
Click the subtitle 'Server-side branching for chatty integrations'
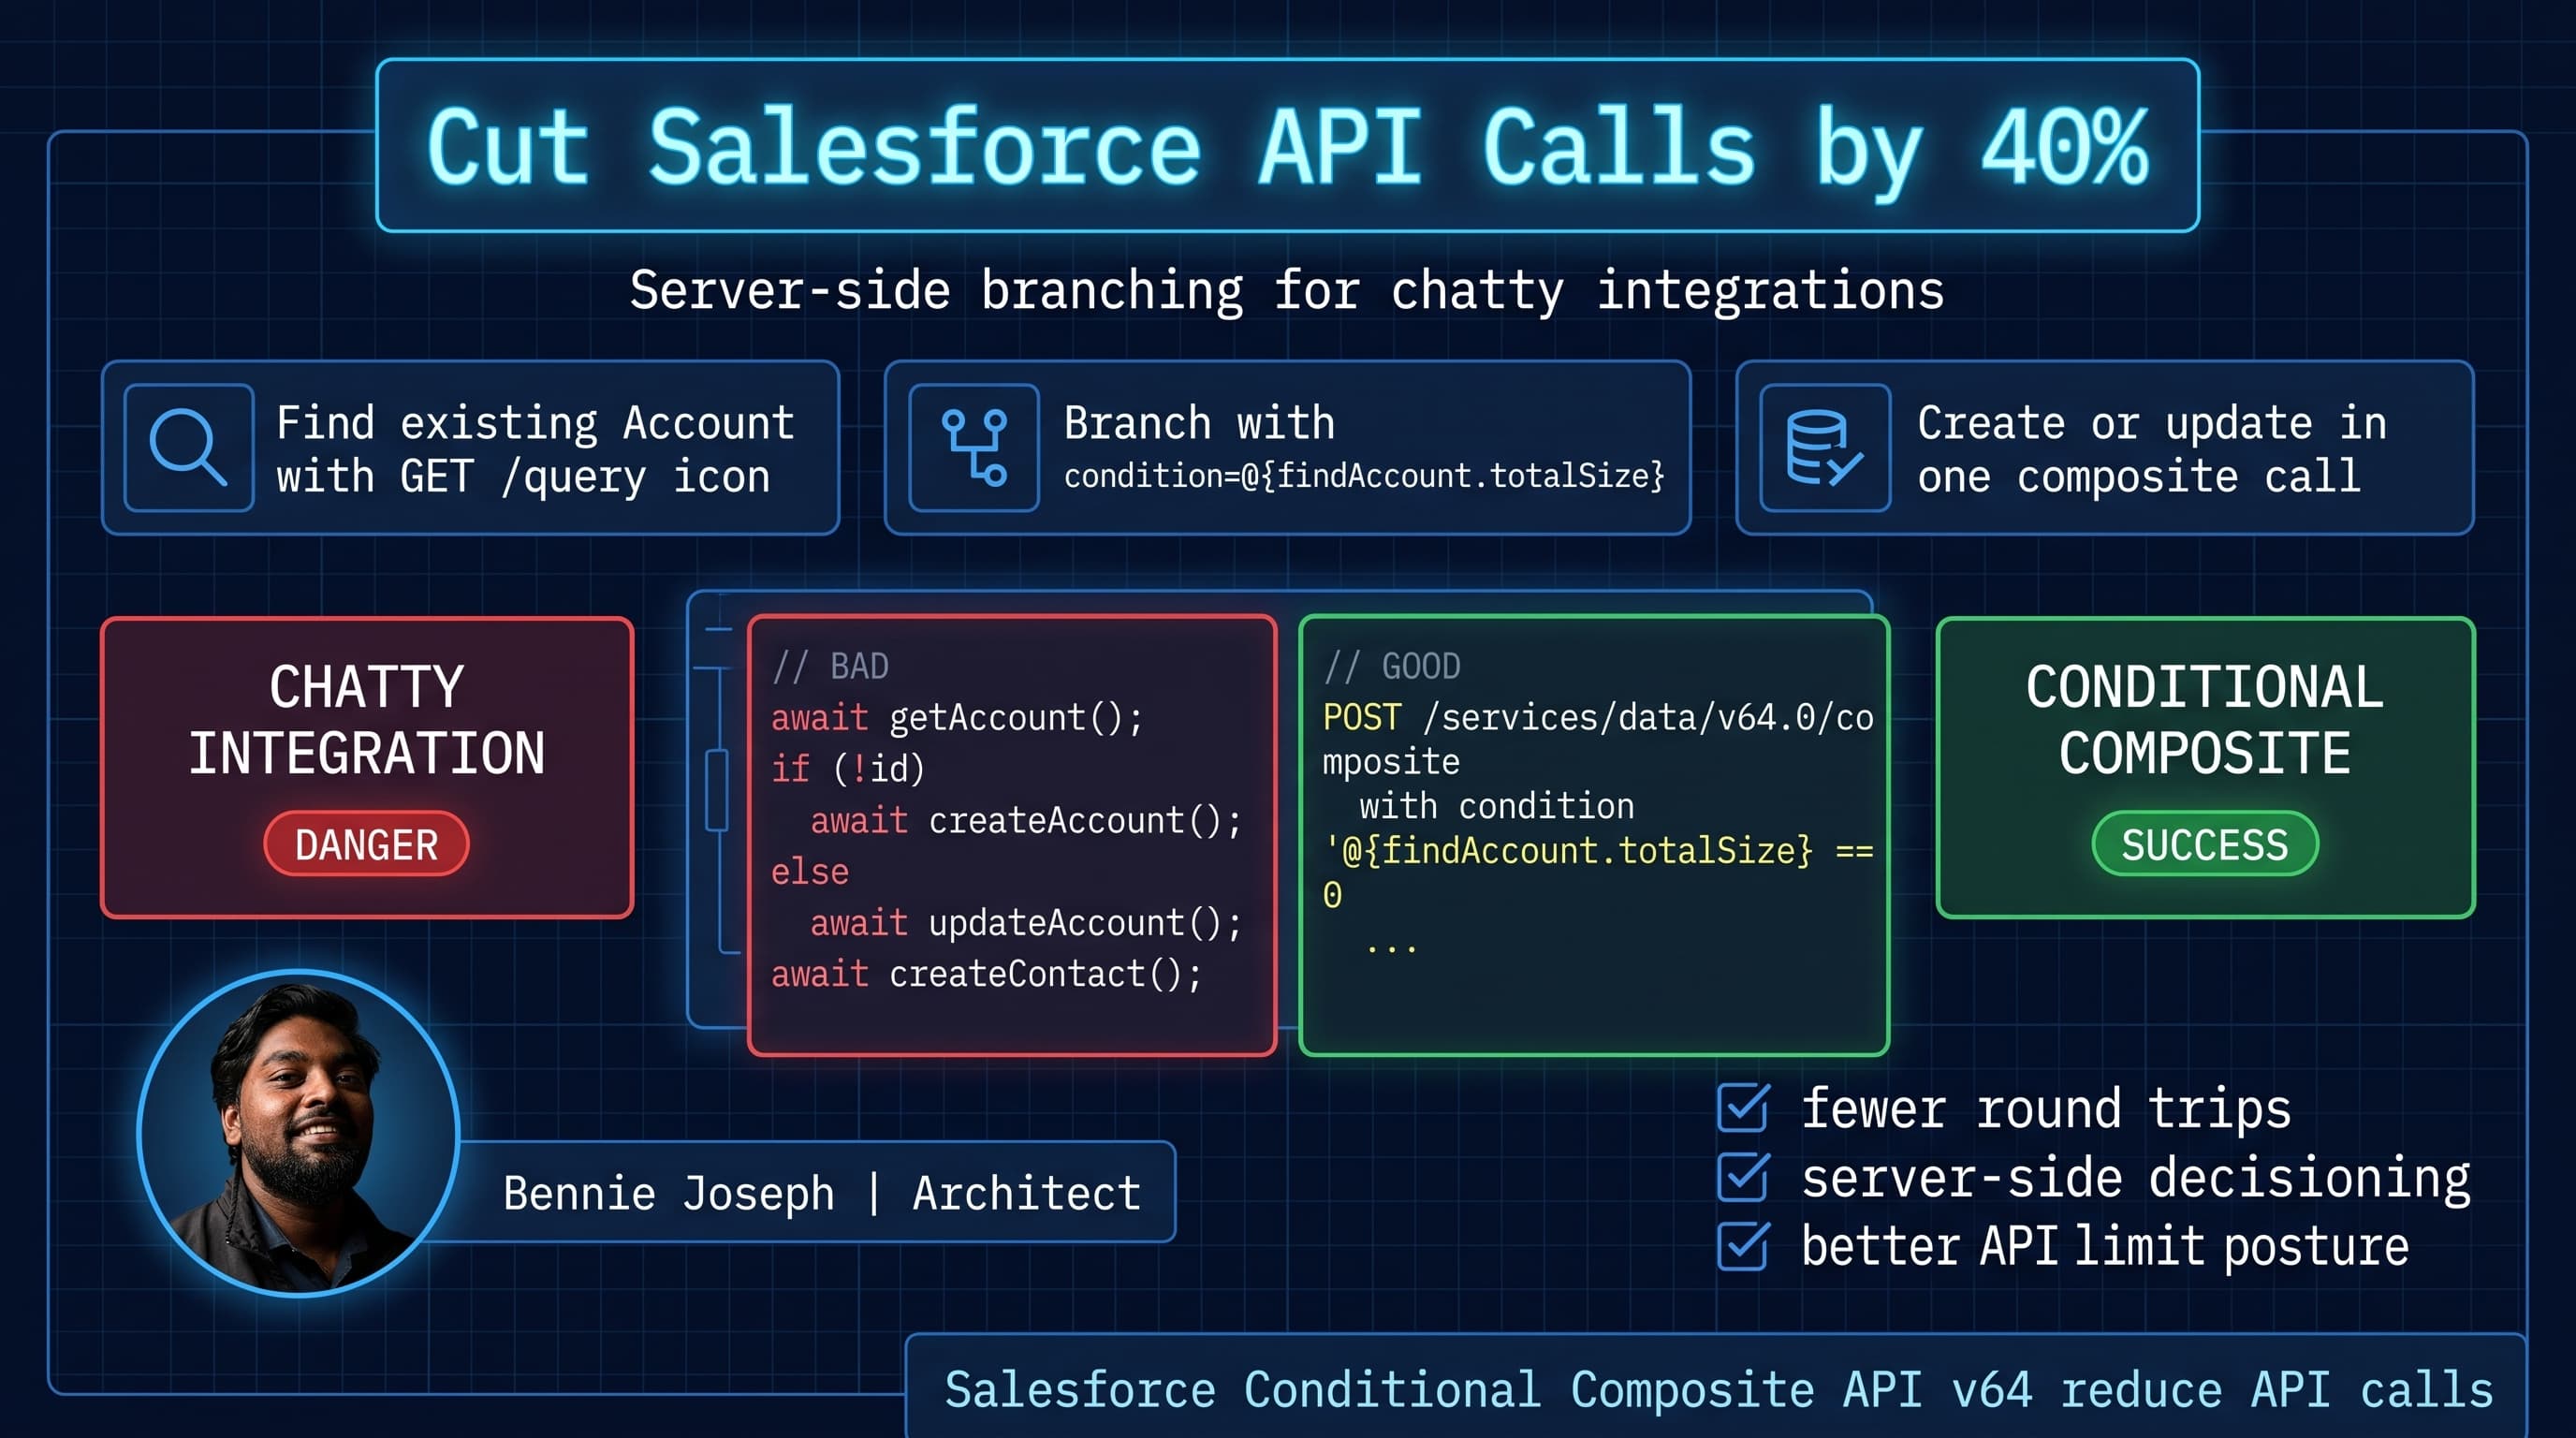pyautogui.click(x=1287, y=291)
